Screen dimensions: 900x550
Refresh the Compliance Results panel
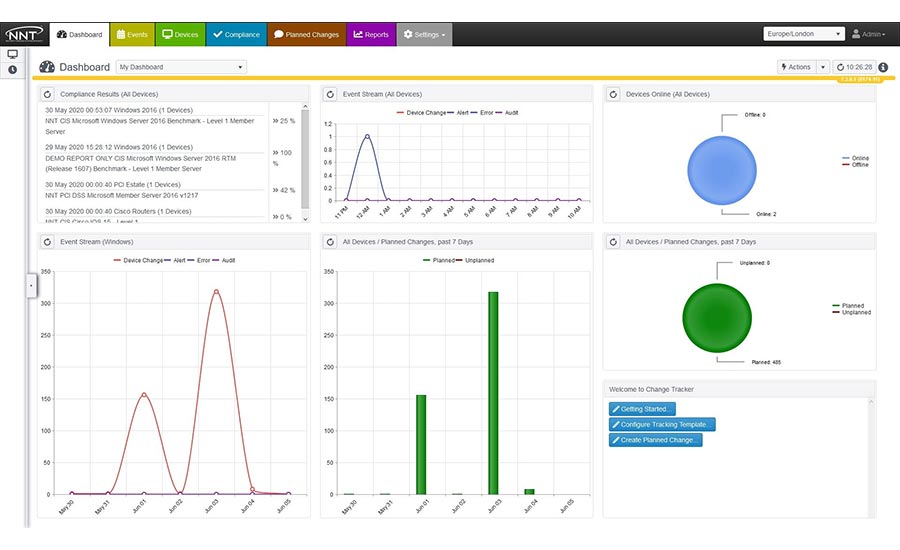click(47, 94)
